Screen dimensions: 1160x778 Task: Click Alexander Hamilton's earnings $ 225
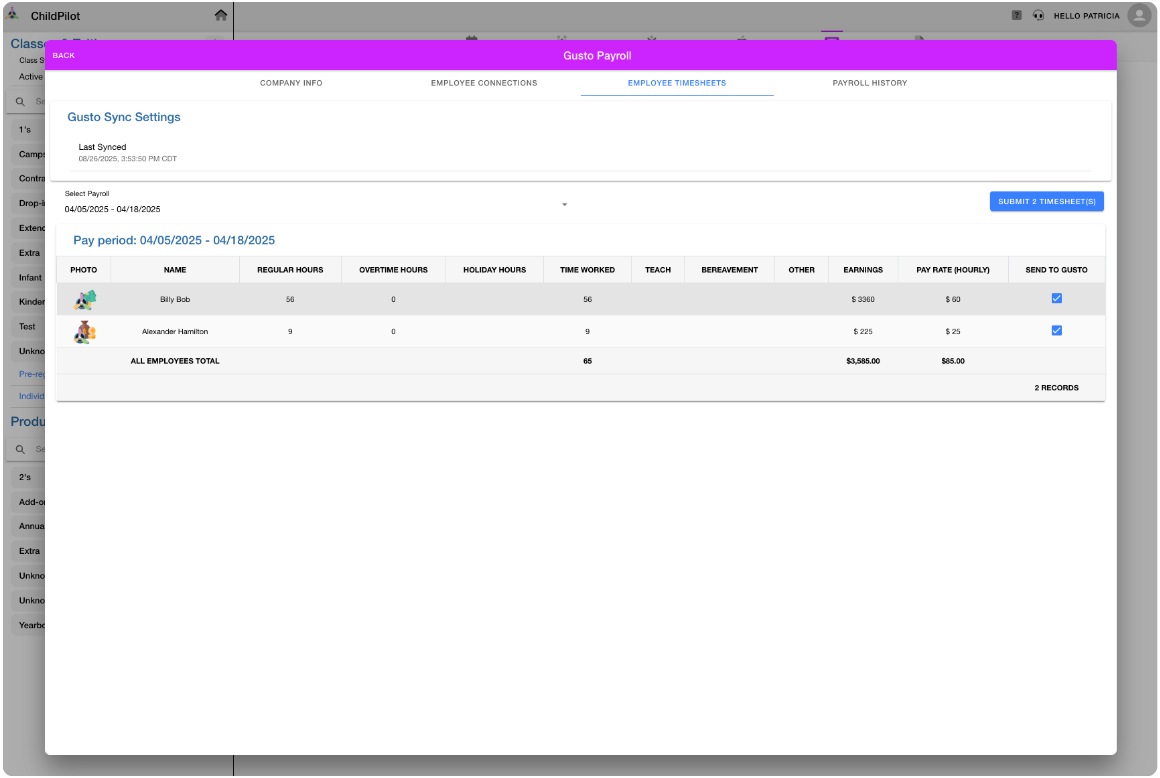[x=863, y=331]
